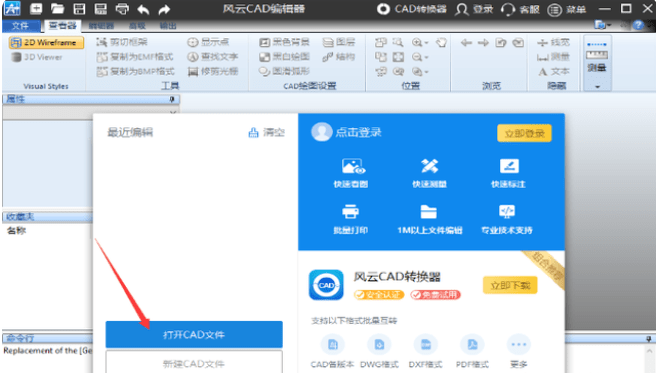The height and width of the screenshot is (373, 656).
Task: Click the print icon in the title bar
Action: [122, 9]
